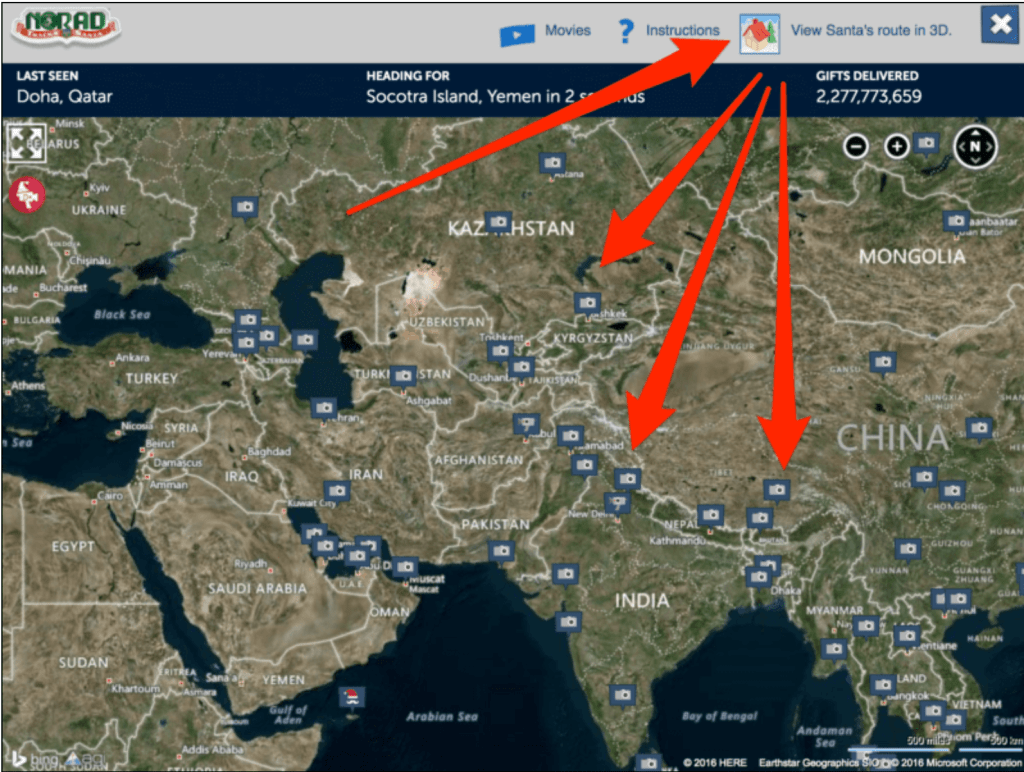Toggle fullscreen map view
Image resolution: width=1024 pixels, height=772 pixels.
[27, 140]
